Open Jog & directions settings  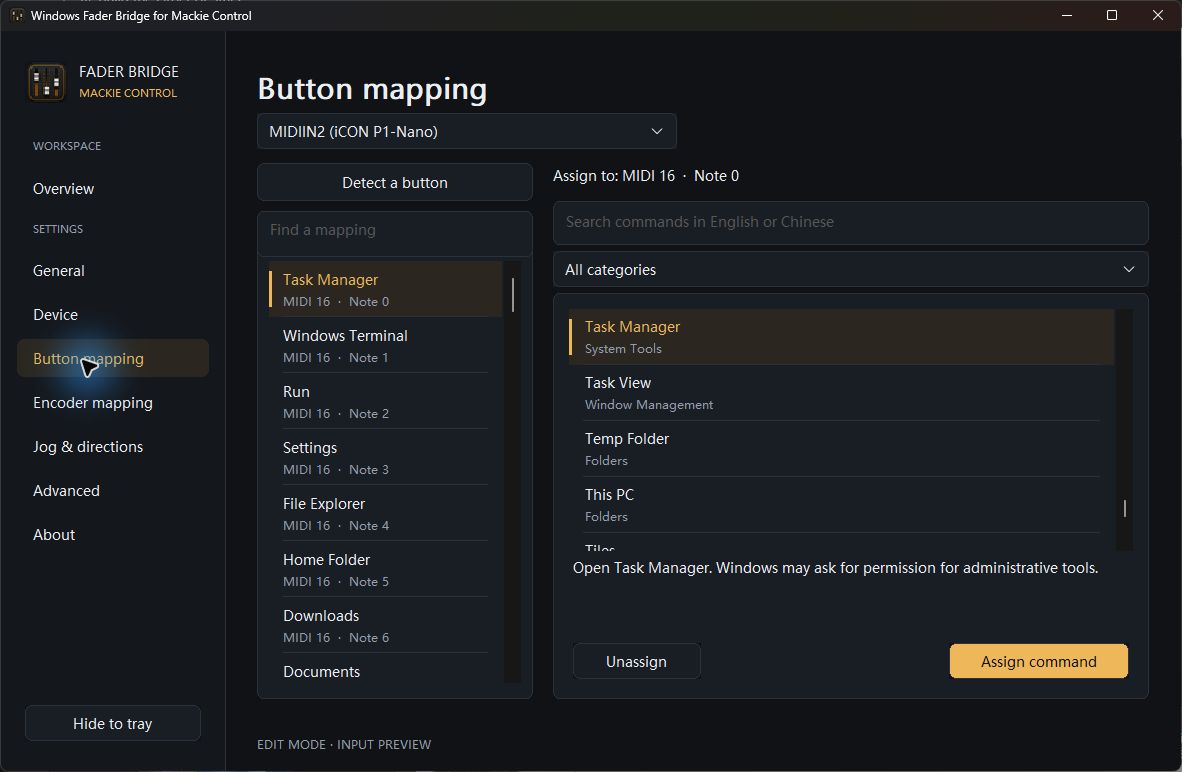coord(87,446)
